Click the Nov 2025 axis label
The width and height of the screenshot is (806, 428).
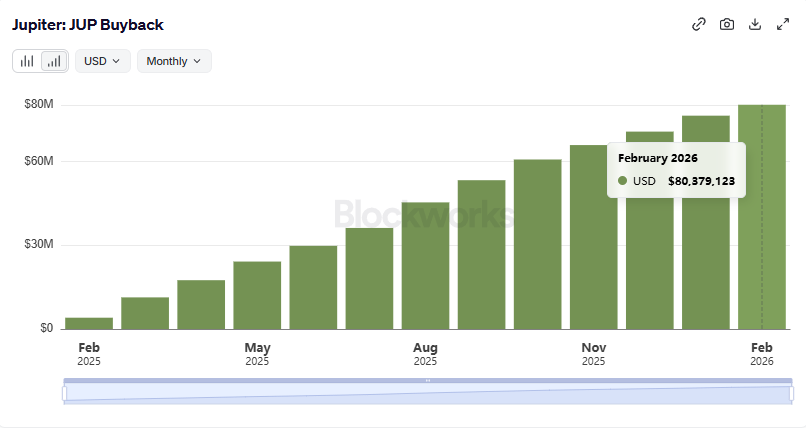pos(593,354)
